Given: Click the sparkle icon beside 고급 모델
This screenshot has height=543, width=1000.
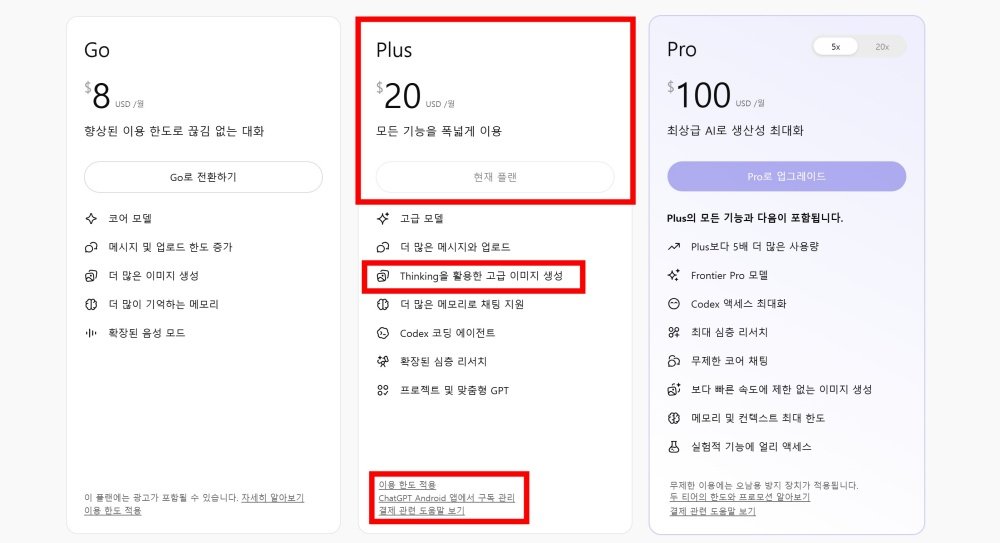Looking at the screenshot, I should [x=383, y=218].
